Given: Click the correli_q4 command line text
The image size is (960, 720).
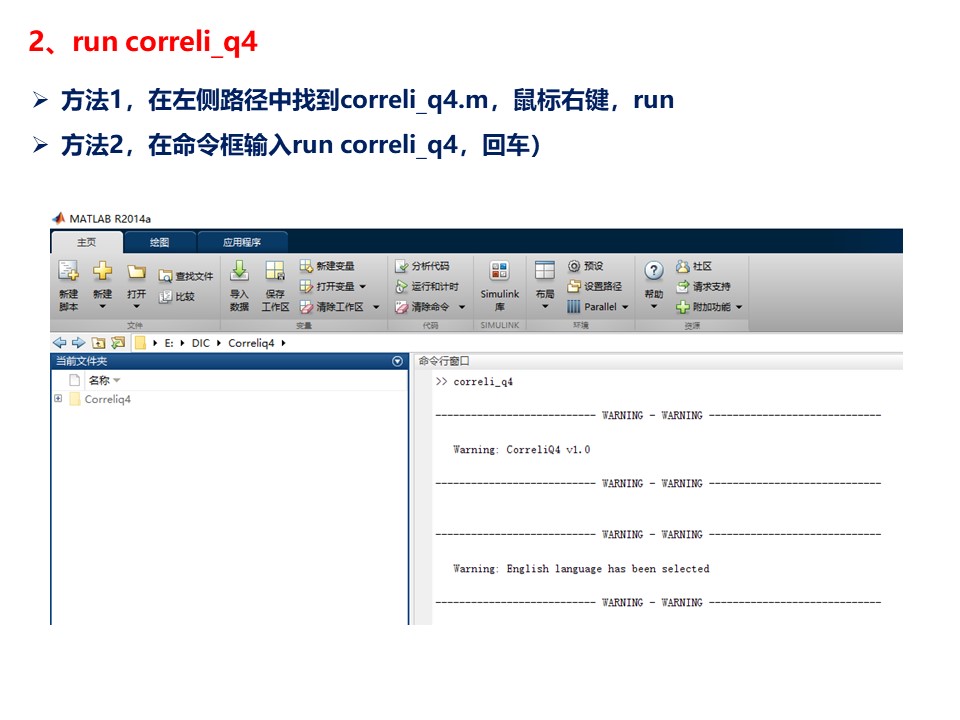Looking at the screenshot, I should pos(483,381).
